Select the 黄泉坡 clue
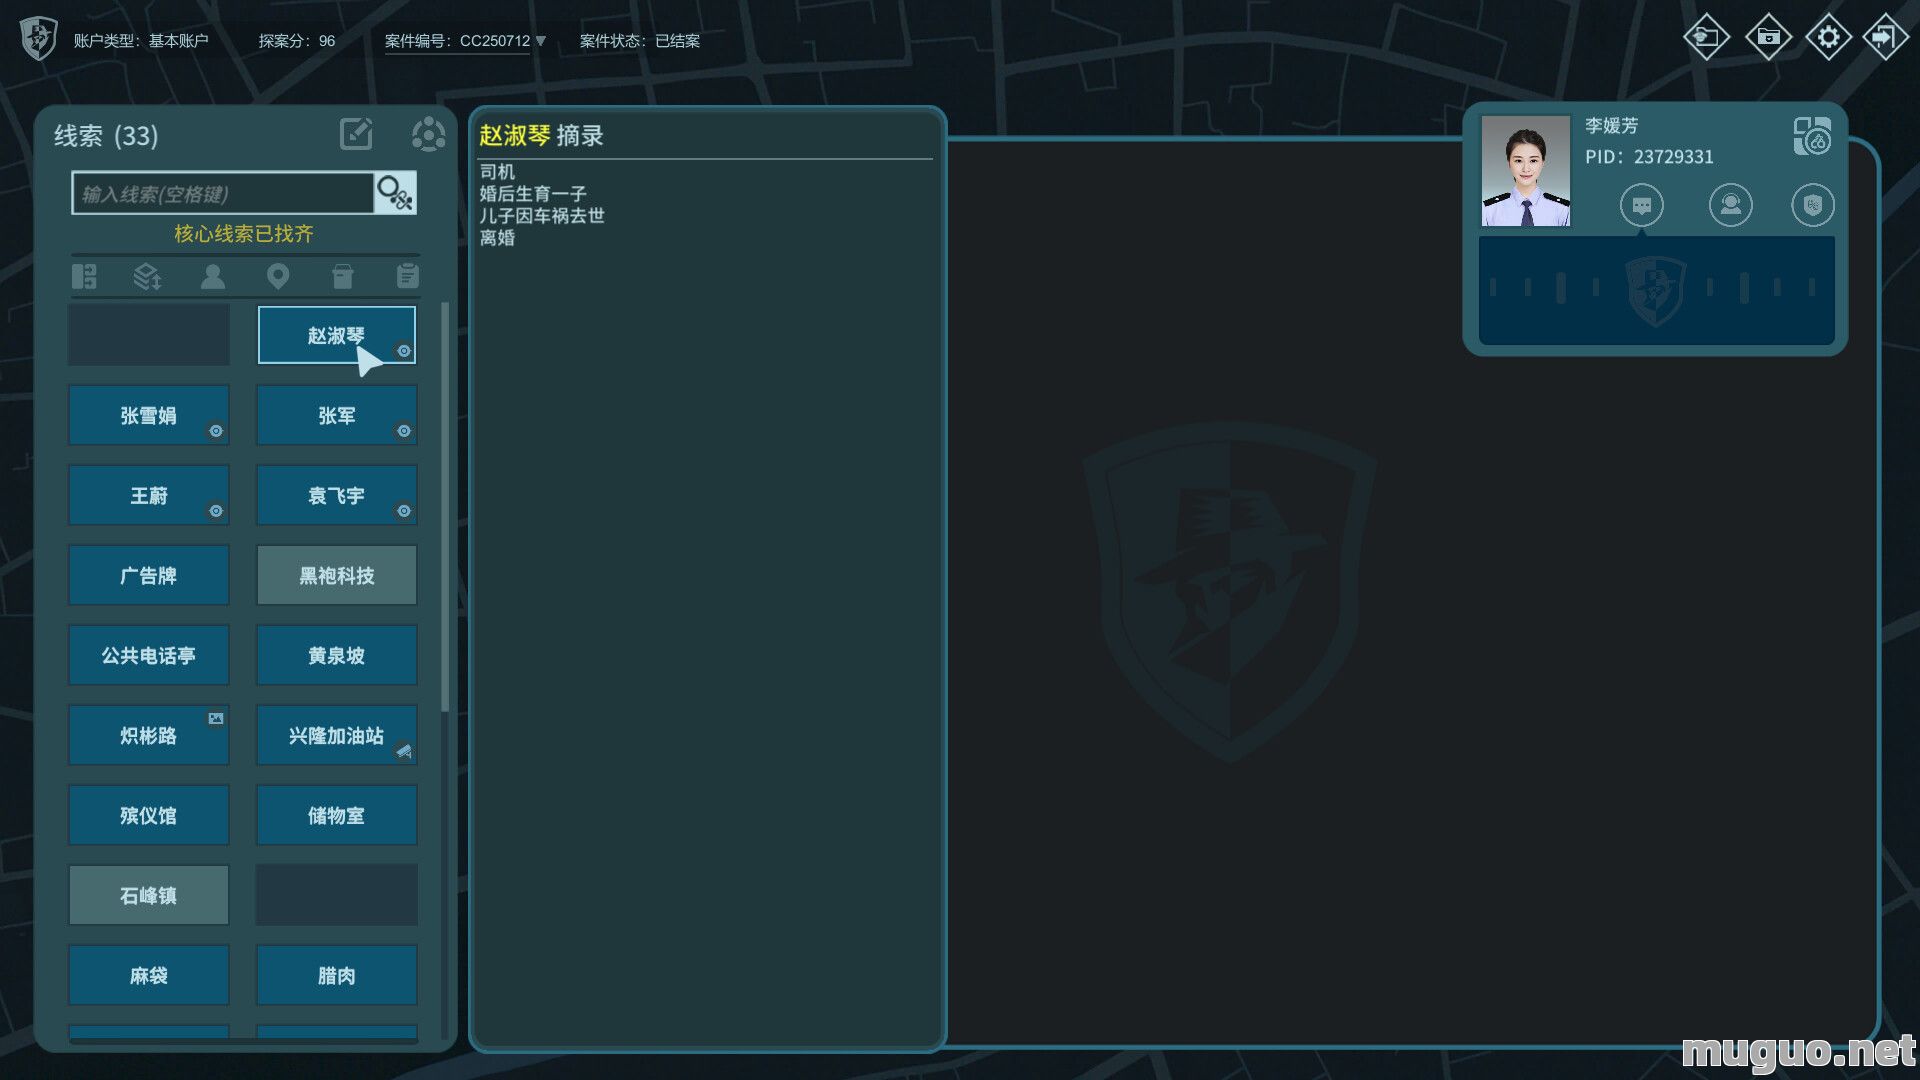The height and width of the screenshot is (1080, 1920). coord(337,655)
